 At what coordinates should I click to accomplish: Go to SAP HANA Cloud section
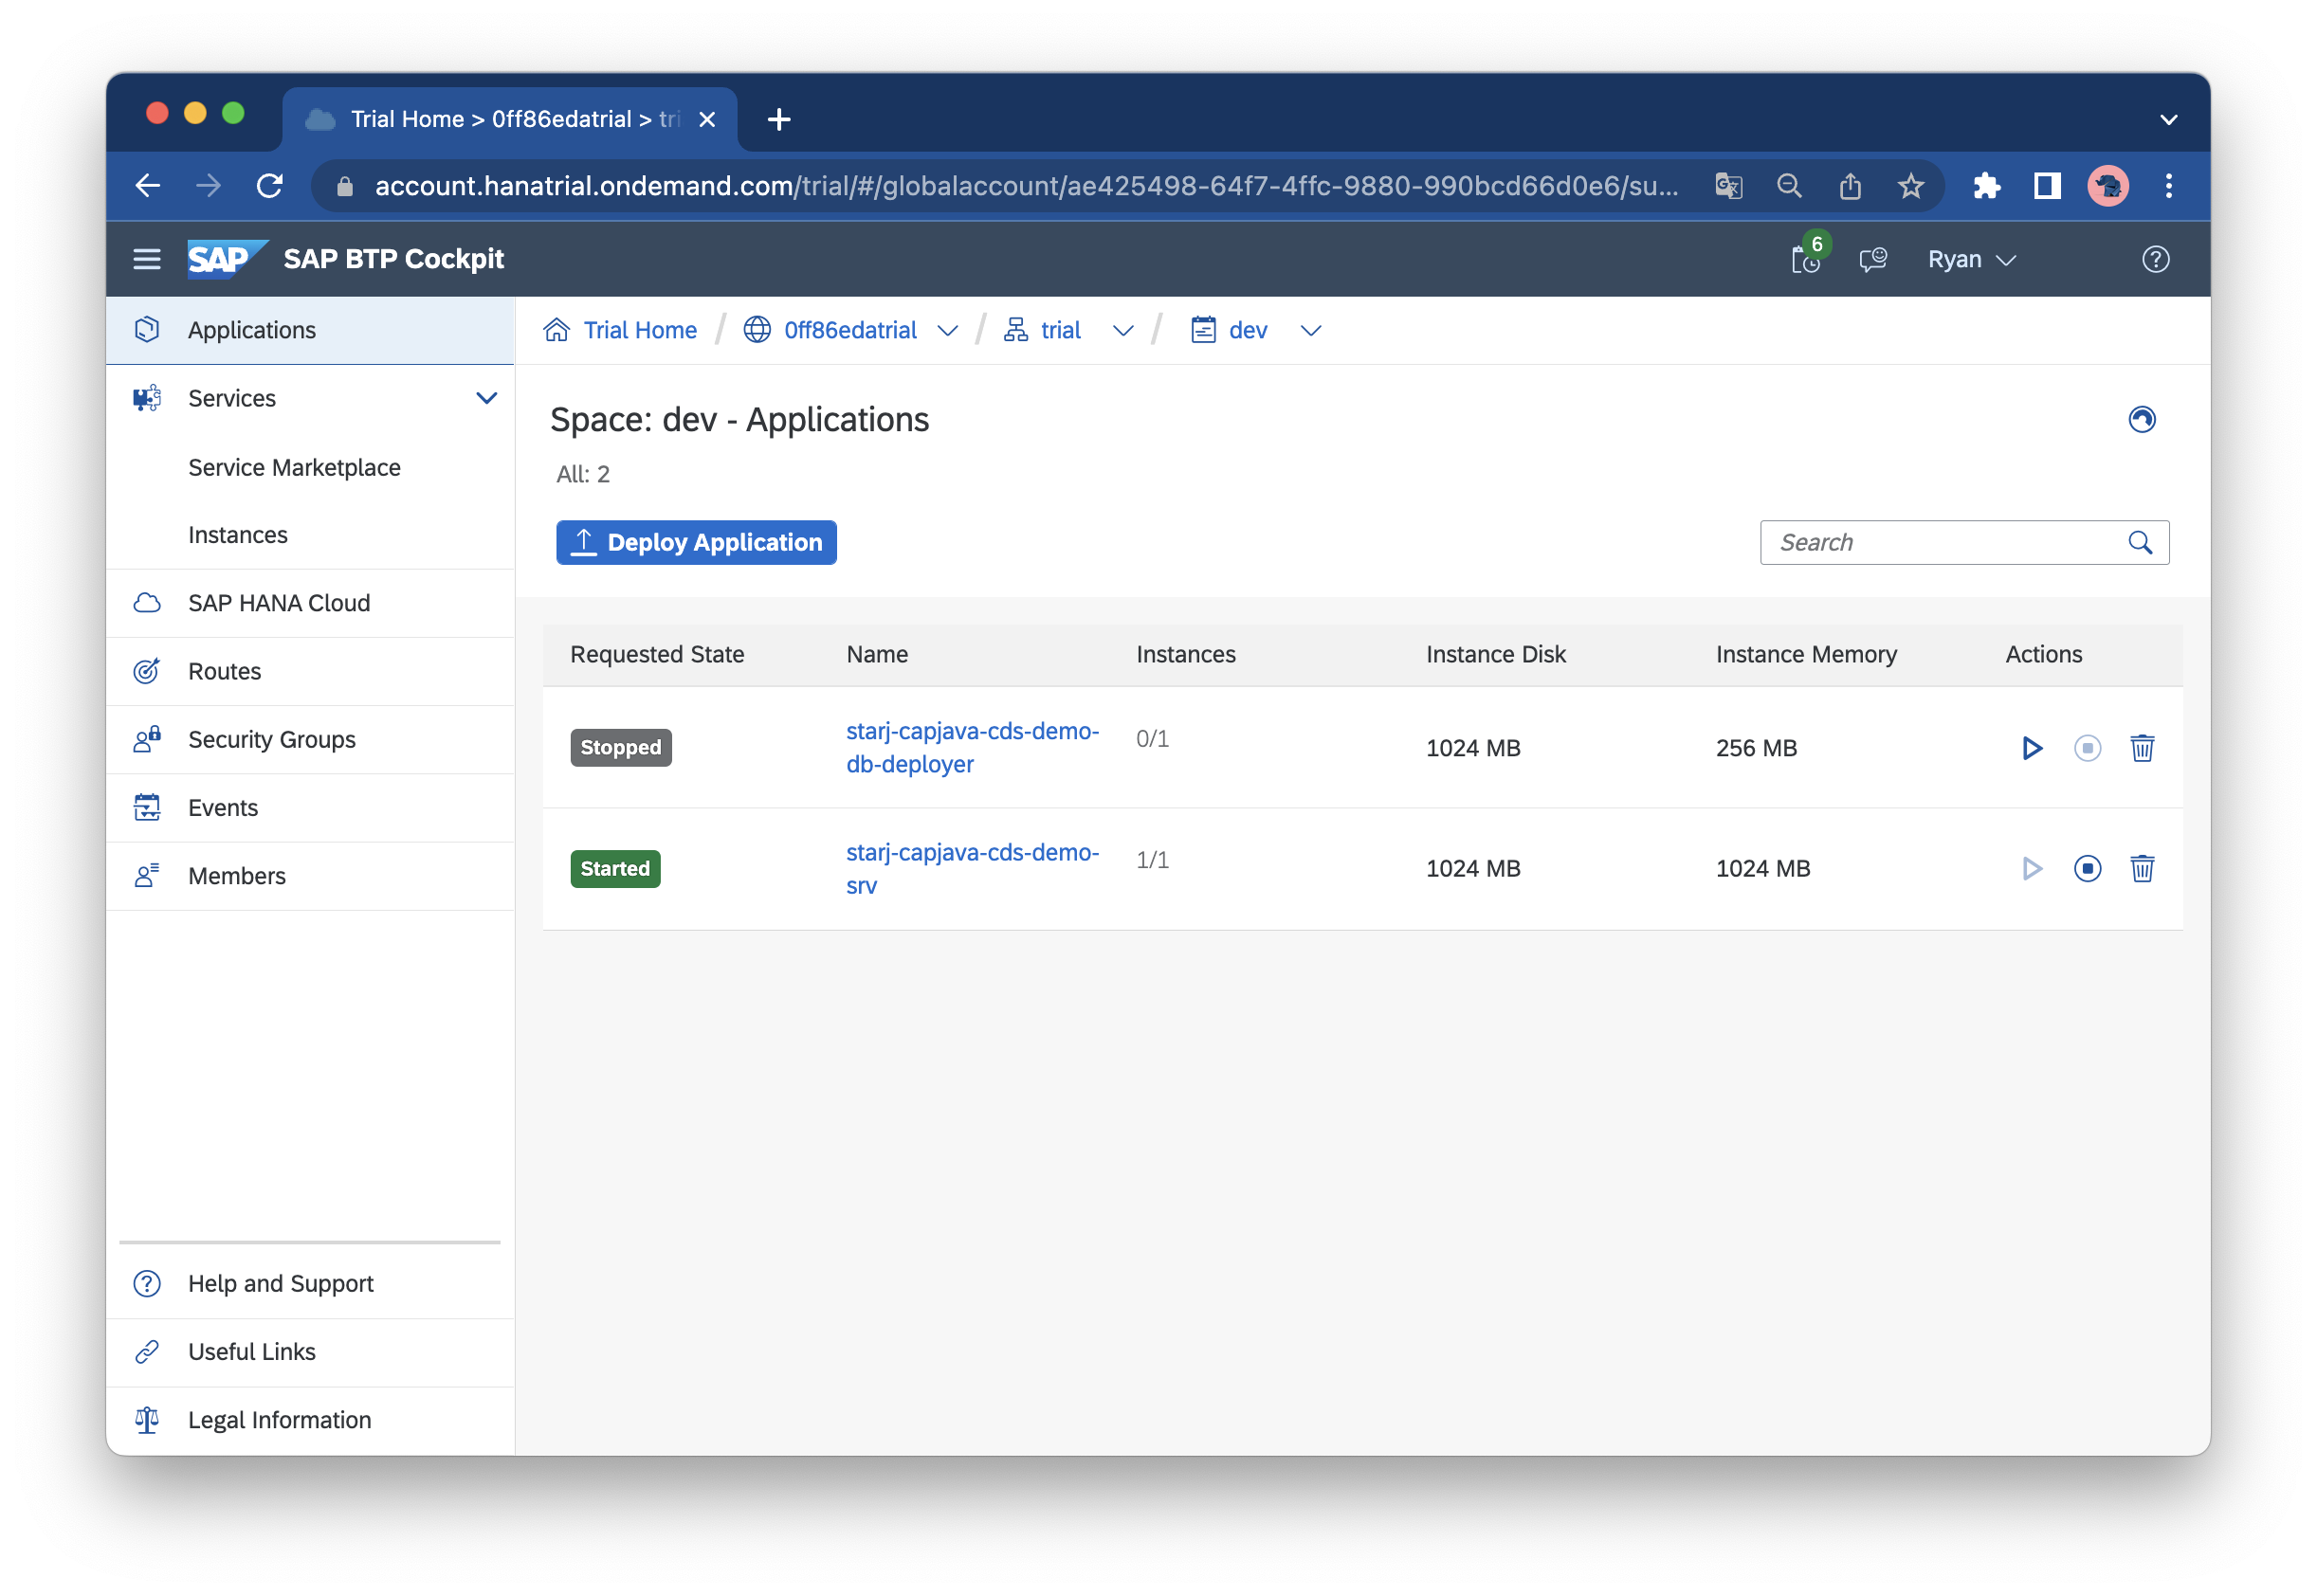279,603
